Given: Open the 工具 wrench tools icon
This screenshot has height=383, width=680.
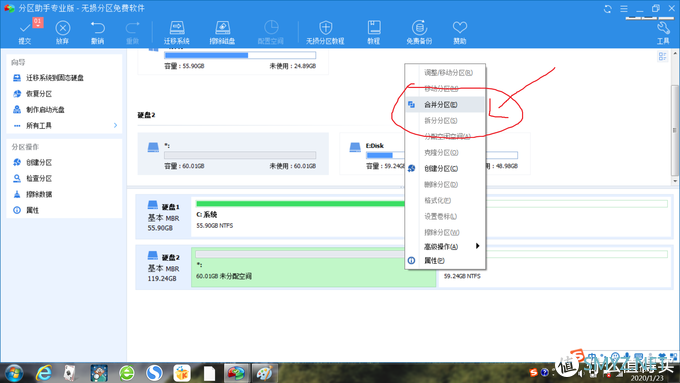Looking at the screenshot, I should 663,28.
